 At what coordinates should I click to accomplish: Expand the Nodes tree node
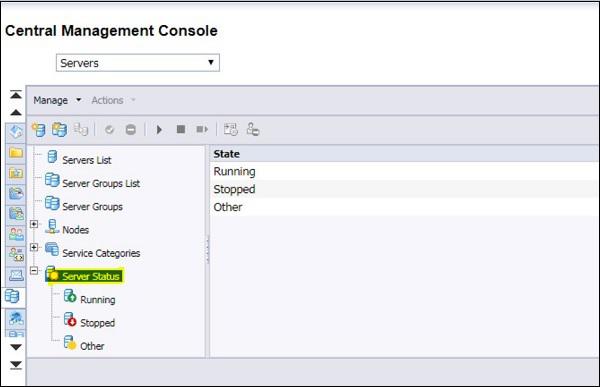pos(34,224)
